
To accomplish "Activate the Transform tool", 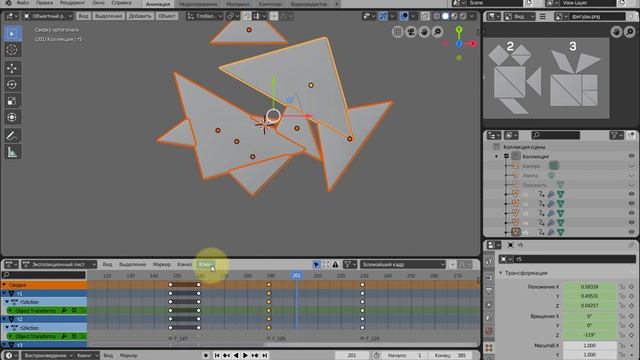I will (12, 117).
